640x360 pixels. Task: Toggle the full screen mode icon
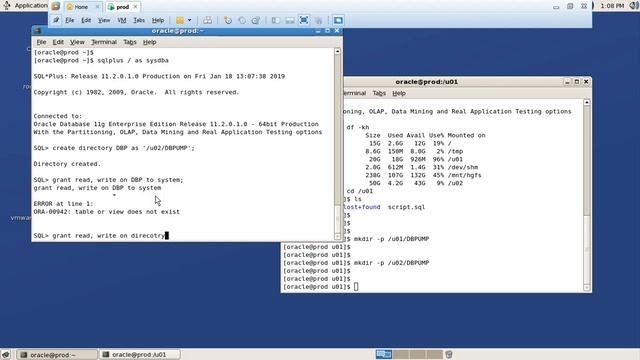coord(304,20)
